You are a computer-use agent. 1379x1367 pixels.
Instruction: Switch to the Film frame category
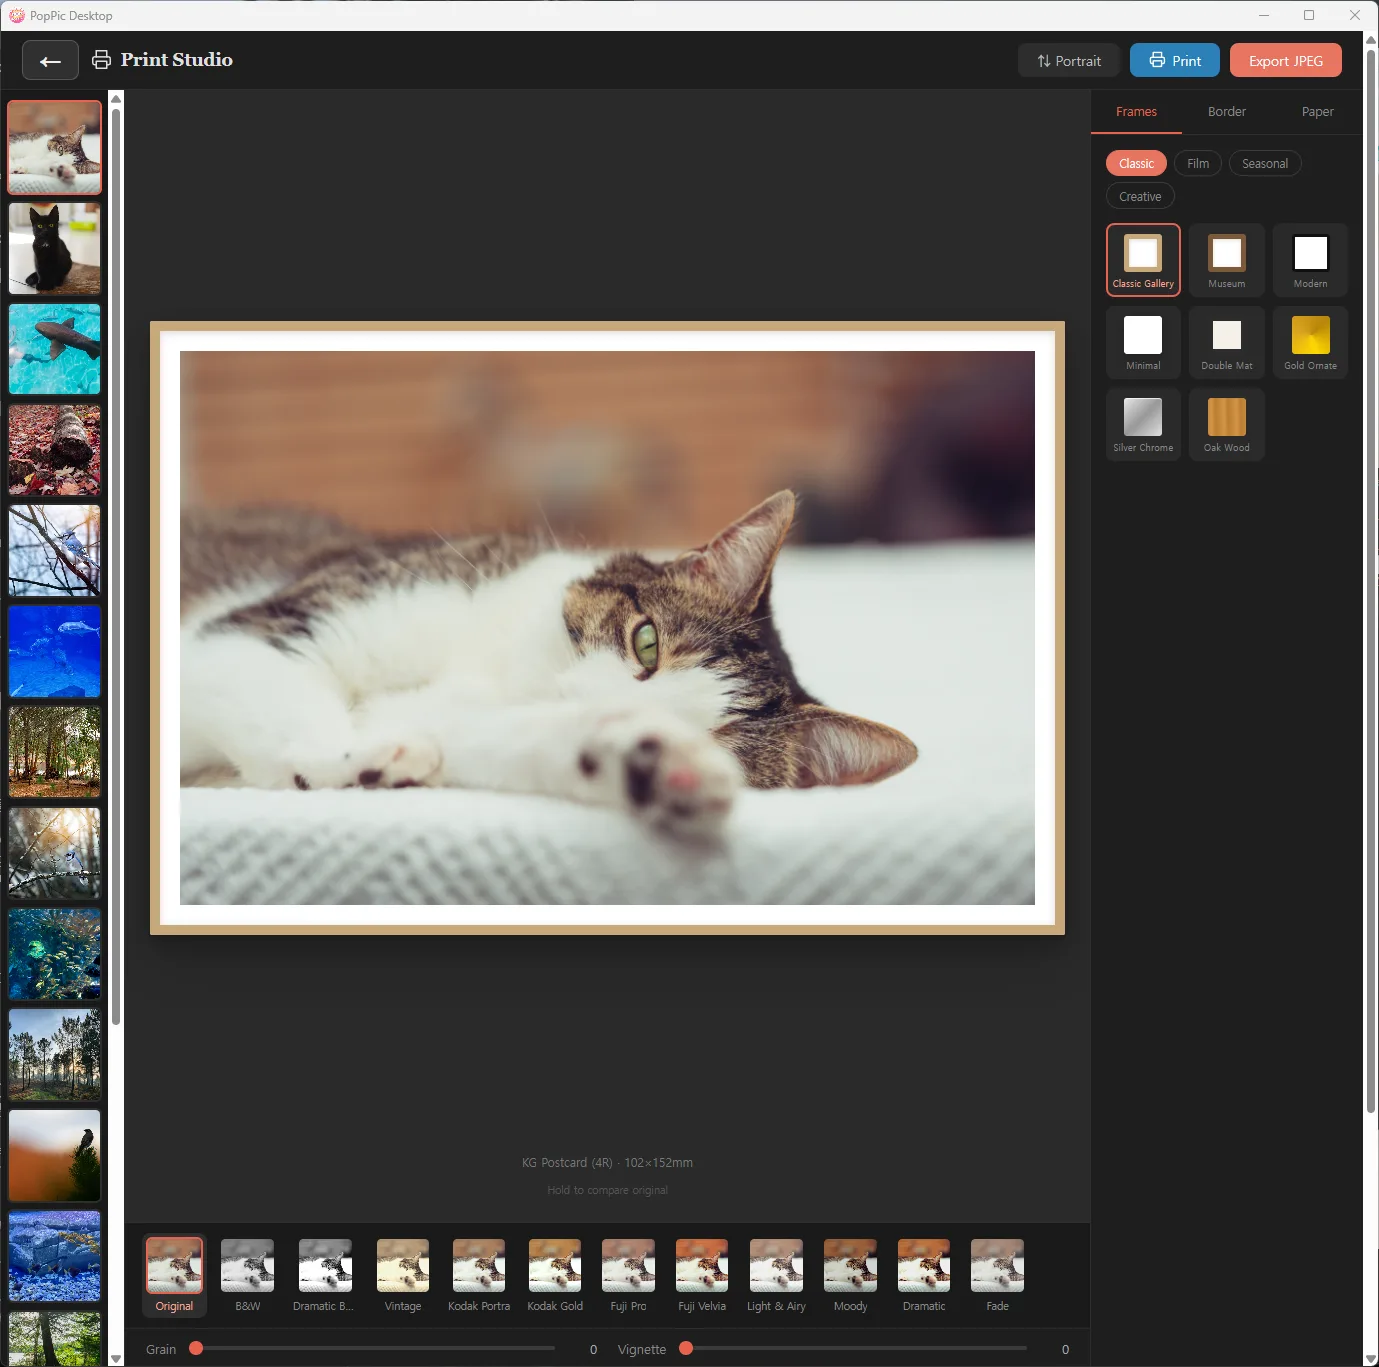(x=1198, y=164)
